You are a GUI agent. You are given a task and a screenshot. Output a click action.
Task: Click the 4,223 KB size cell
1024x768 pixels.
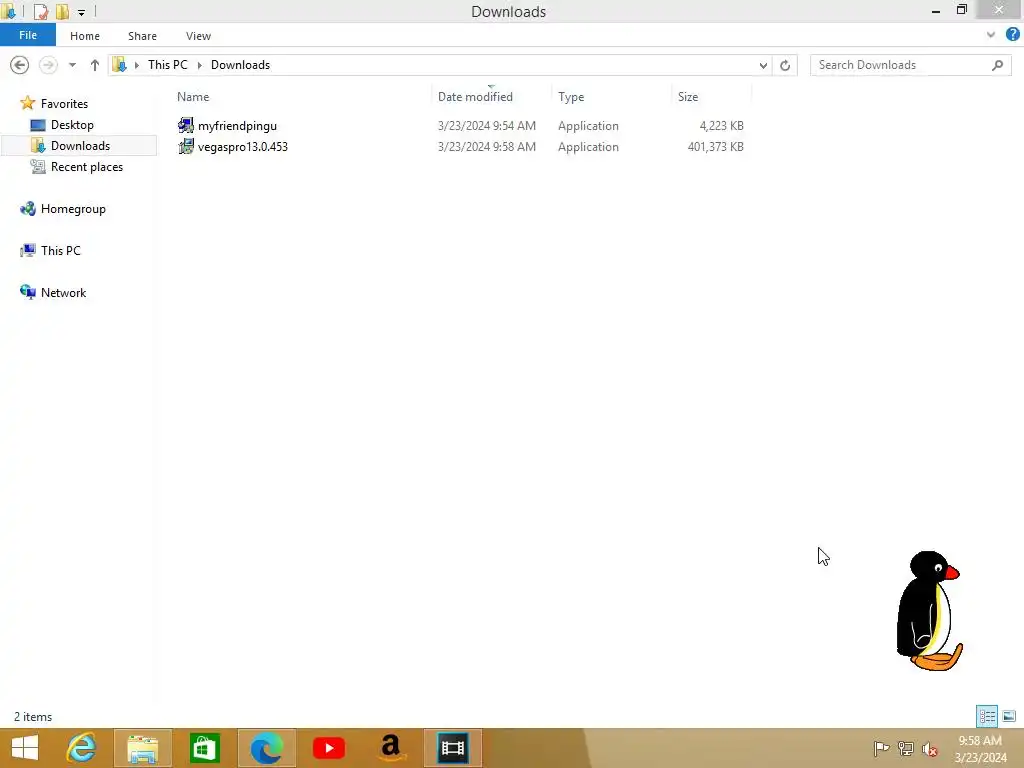click(721, 125)
